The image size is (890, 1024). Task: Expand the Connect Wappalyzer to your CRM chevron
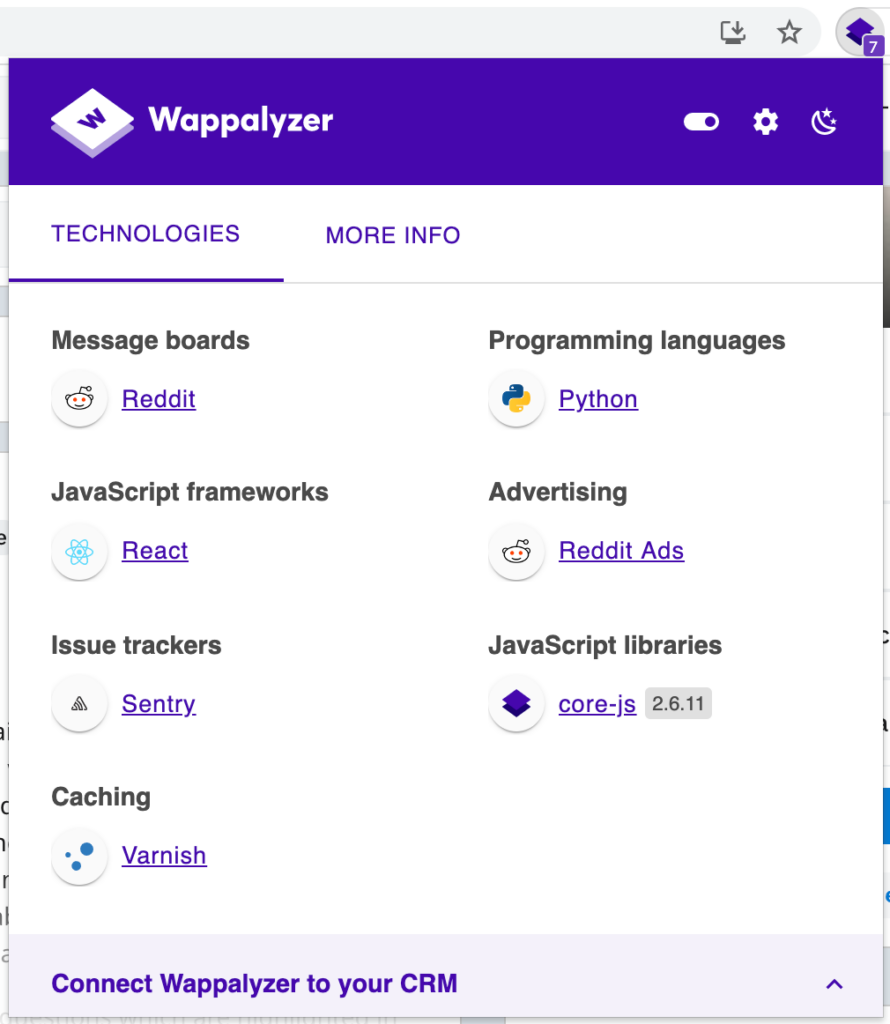point(834,984)
